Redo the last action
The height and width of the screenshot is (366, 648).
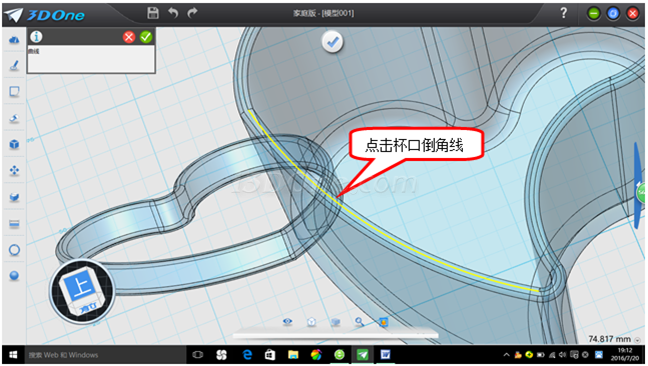[192, 13]
